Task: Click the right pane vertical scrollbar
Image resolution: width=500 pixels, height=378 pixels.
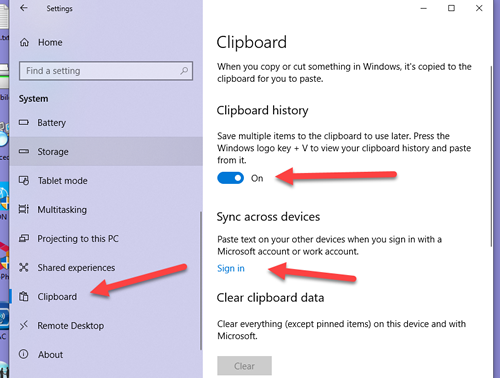Action: [491, 156]
